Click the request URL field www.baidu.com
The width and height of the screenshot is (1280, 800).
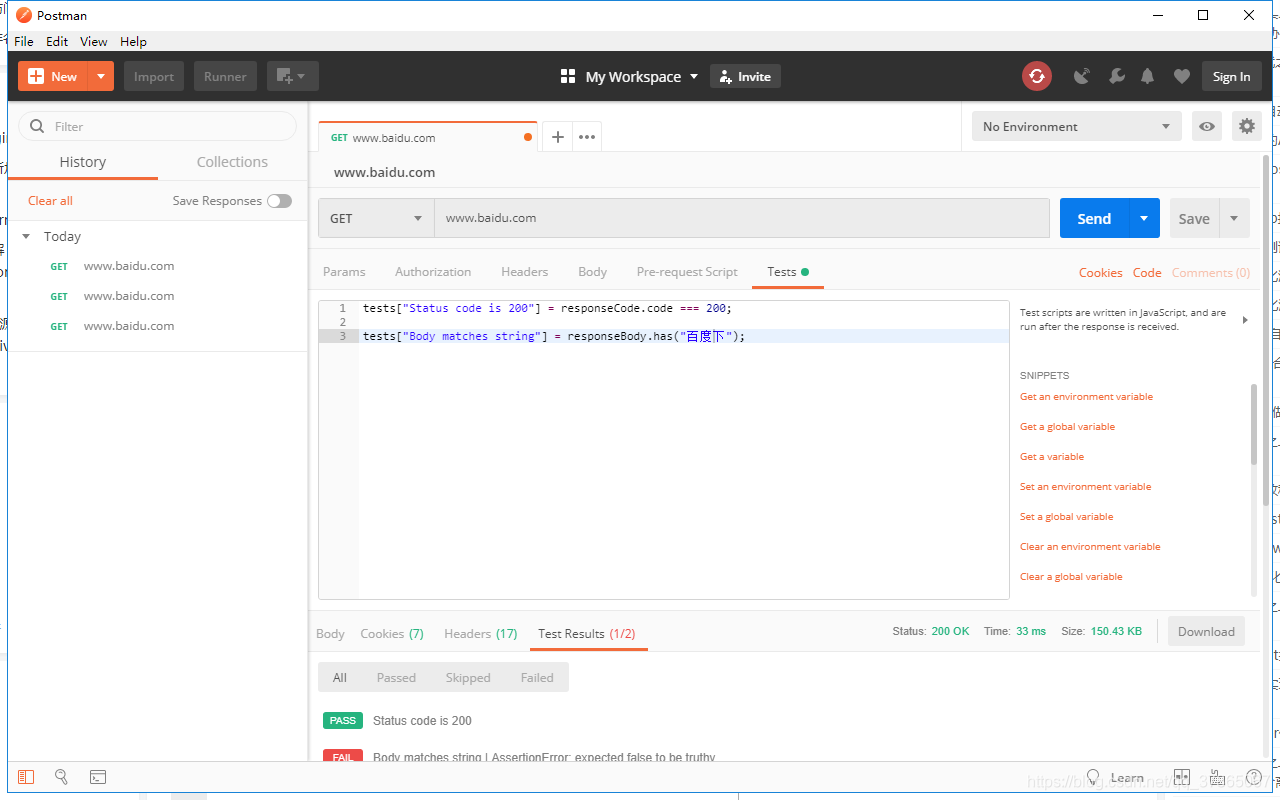[x=741, y=218]
